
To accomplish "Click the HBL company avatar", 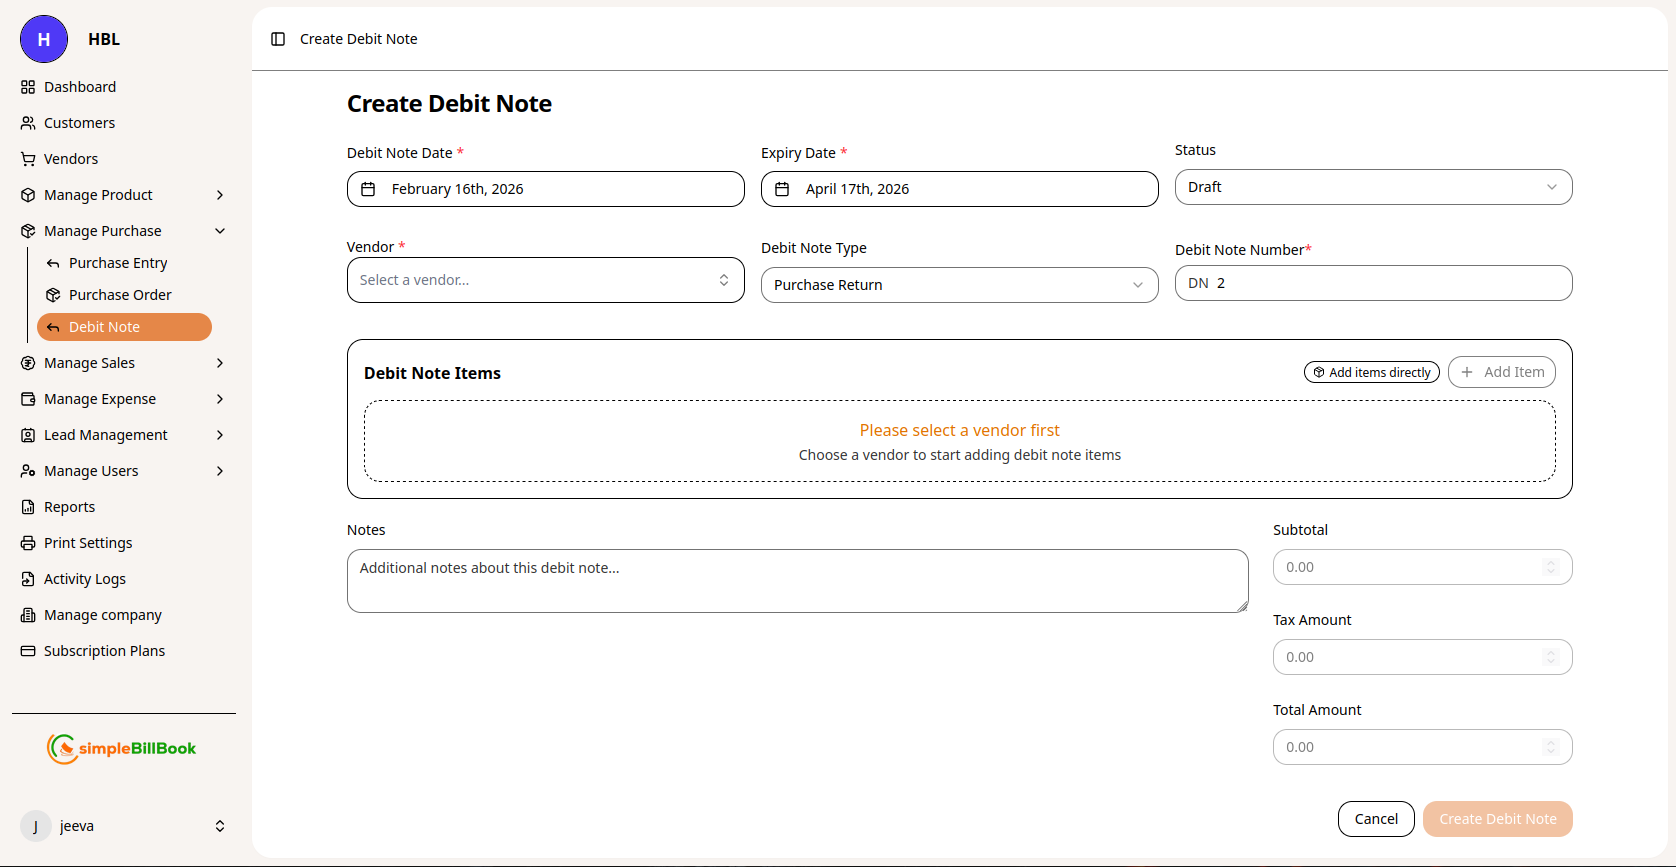I will [44, 39].
